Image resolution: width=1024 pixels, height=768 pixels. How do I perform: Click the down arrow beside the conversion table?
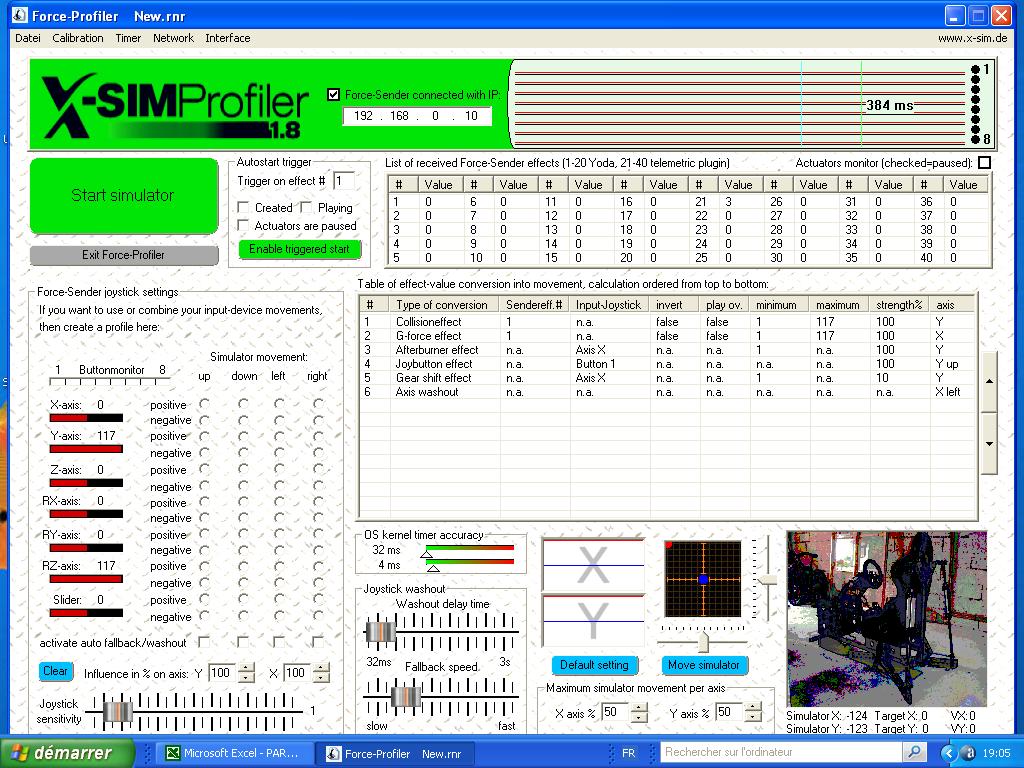pos(989,443)
